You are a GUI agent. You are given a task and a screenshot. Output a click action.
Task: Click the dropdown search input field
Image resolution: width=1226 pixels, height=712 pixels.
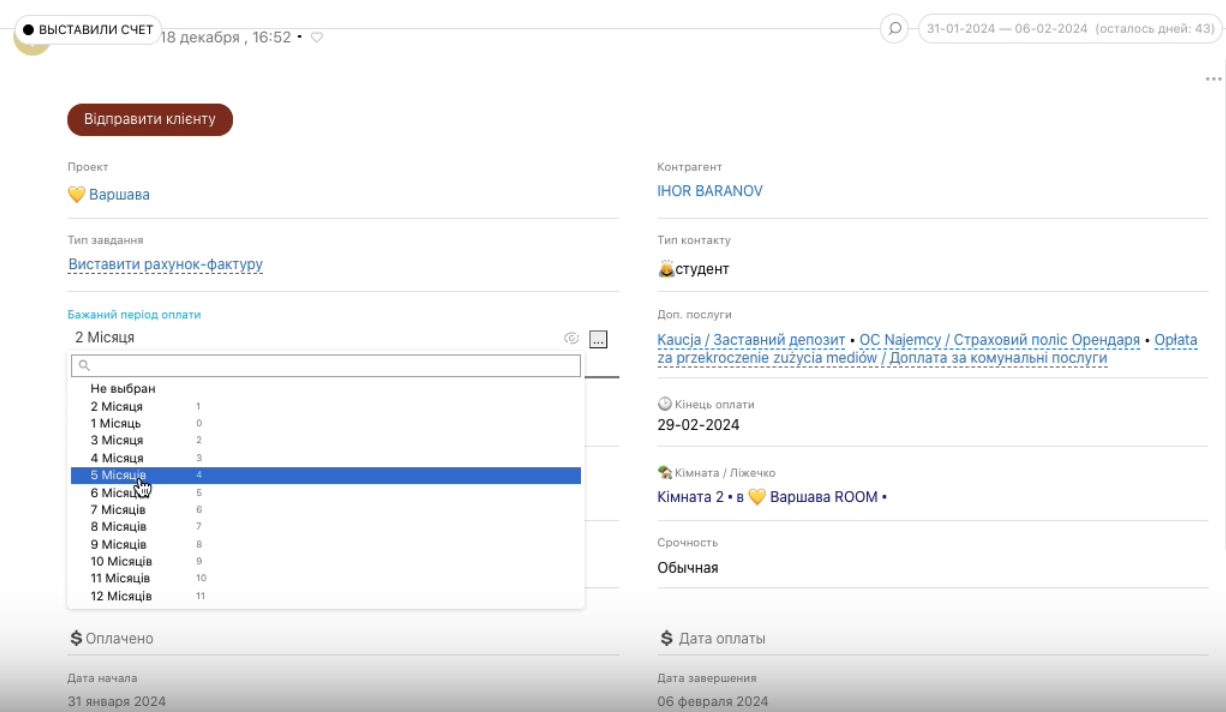pos(326,366)
